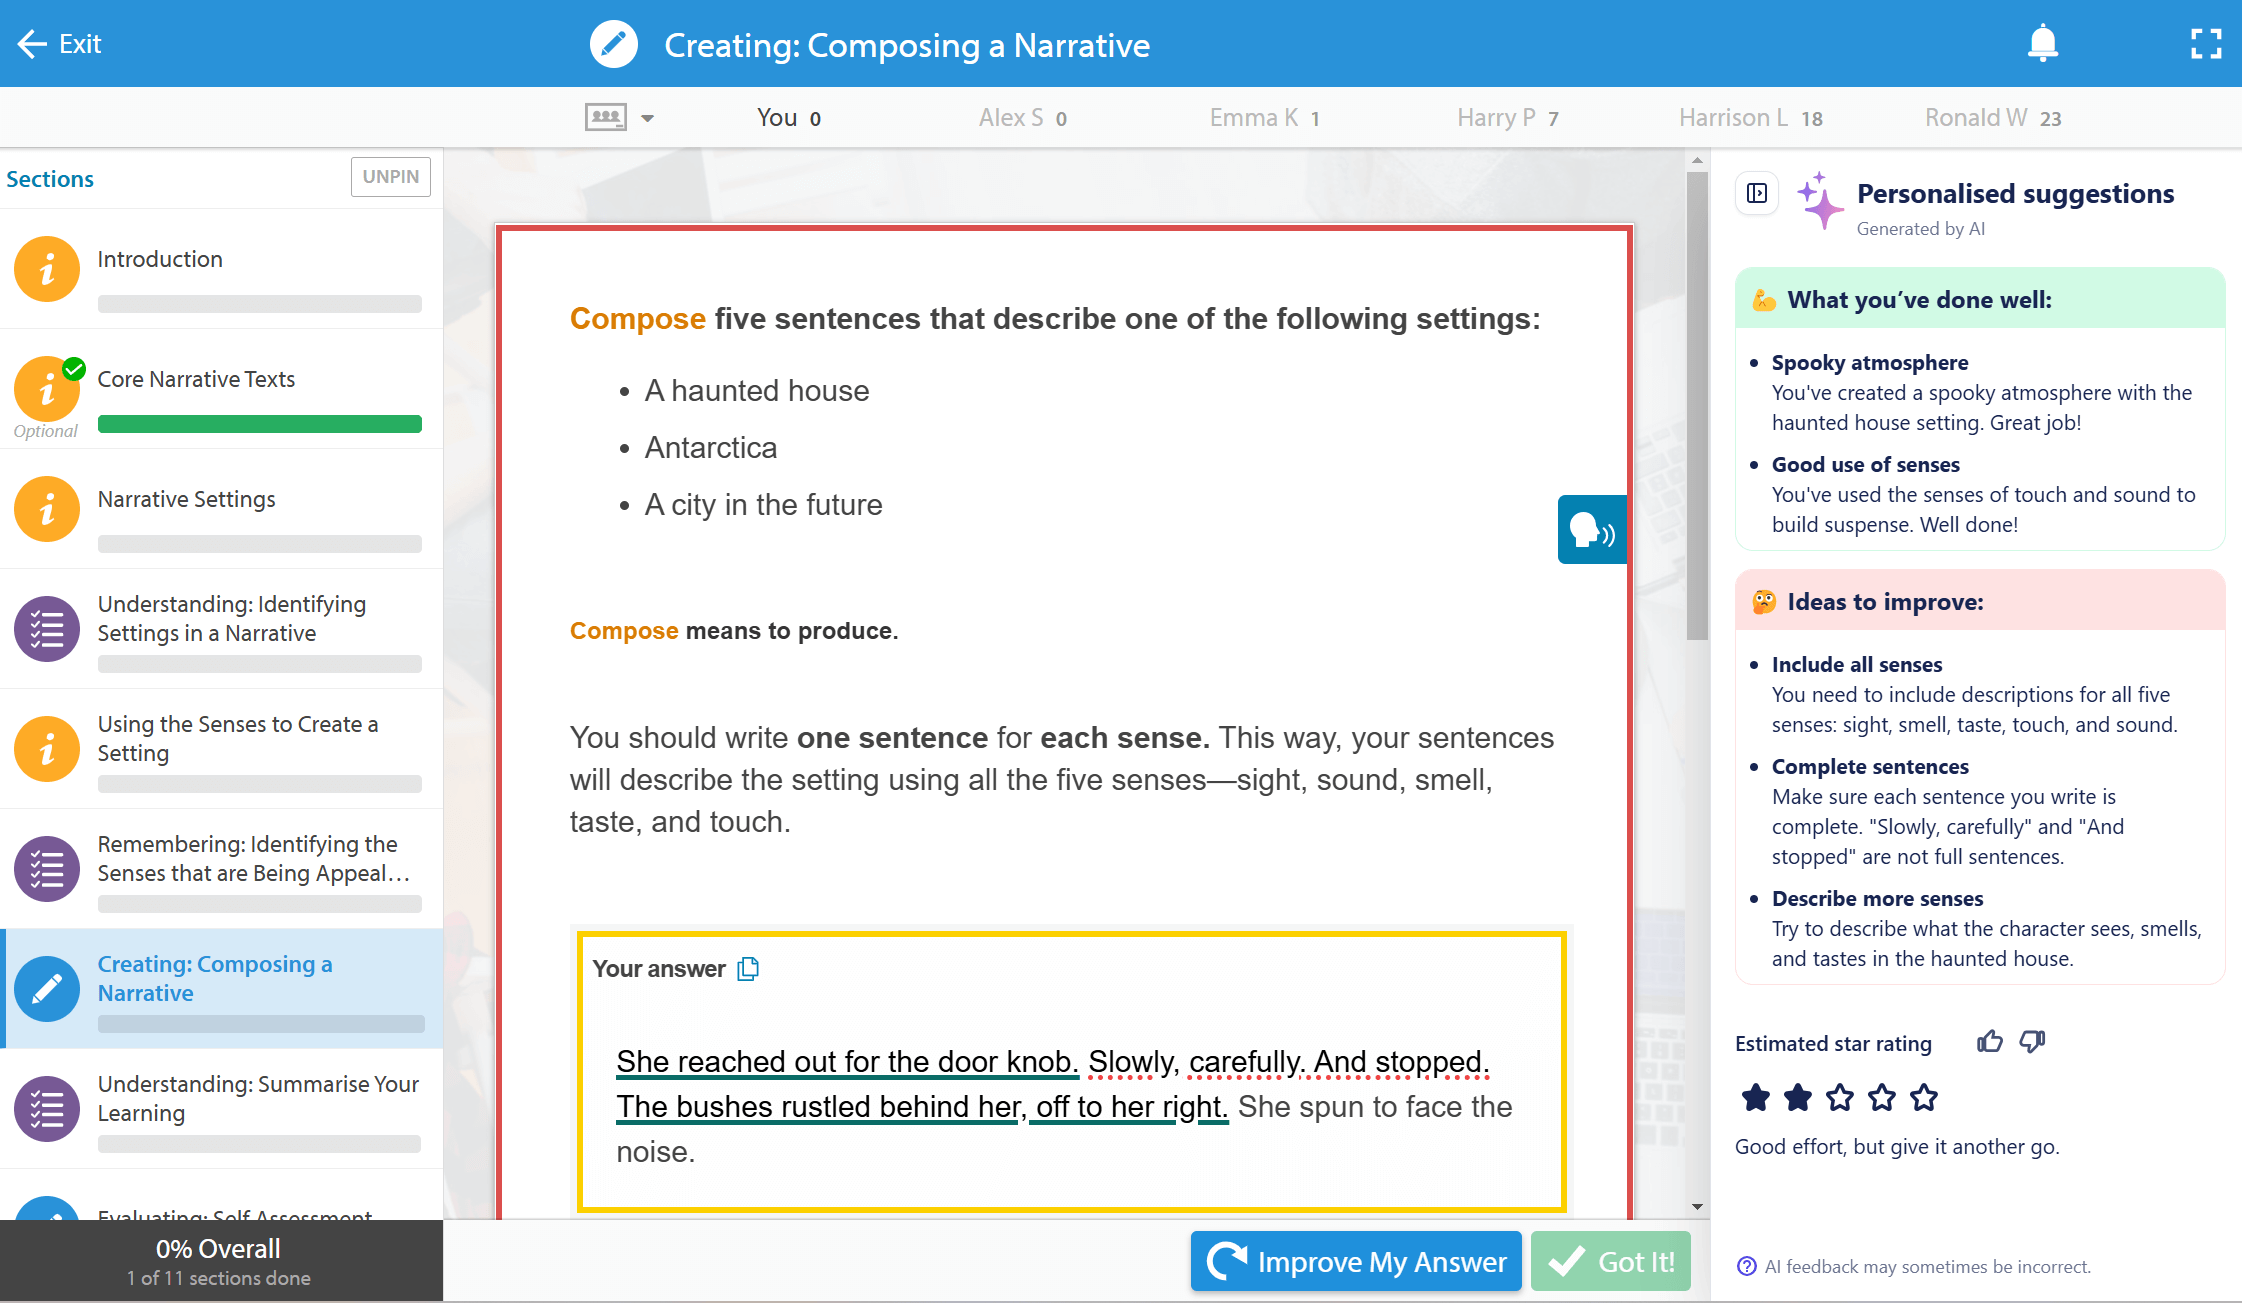
Task: Click Improve My Answer button
Action: pos(1356,1262)
